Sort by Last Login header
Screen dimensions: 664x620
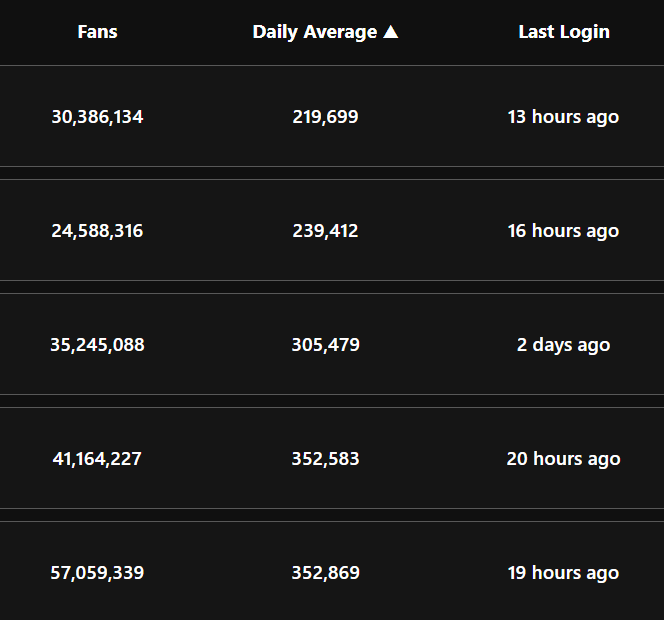click(563, 32)
